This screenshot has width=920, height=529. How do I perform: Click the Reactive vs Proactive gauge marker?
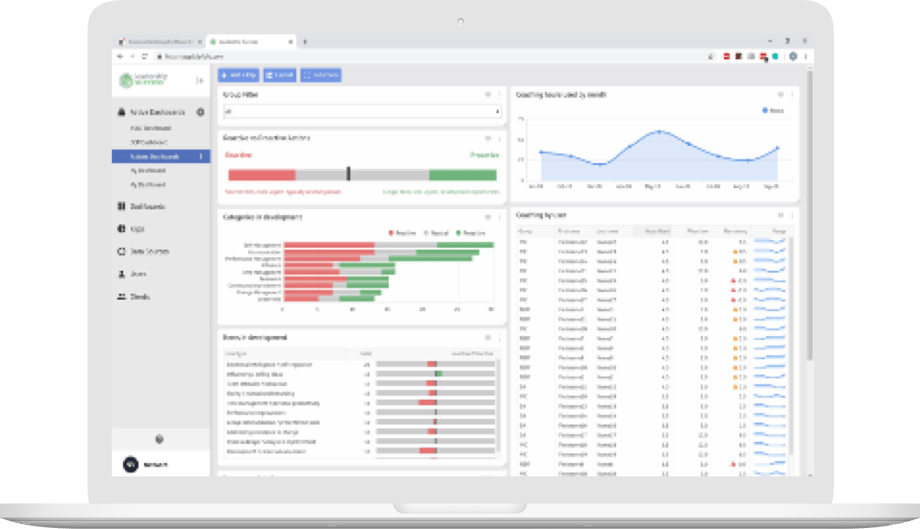click(348, 174)
